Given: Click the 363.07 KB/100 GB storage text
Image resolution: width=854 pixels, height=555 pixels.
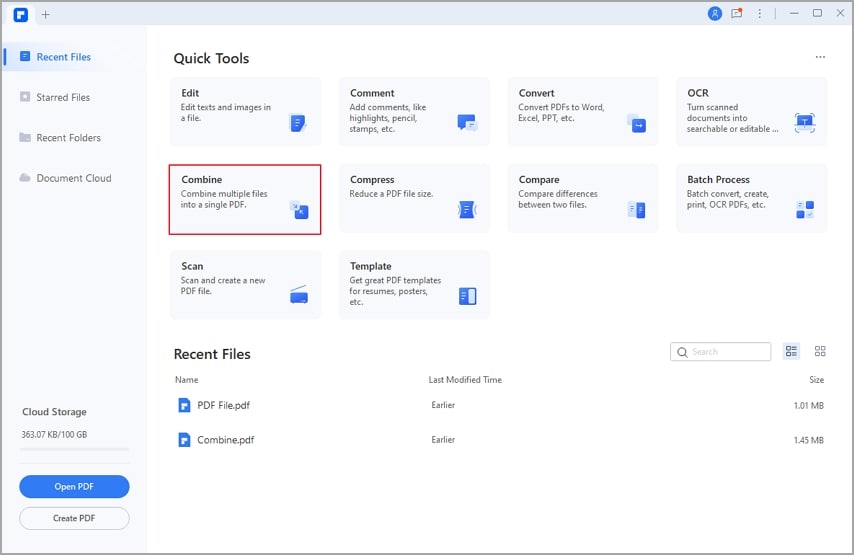Looking at the screenshot, I should coord(54,435).
